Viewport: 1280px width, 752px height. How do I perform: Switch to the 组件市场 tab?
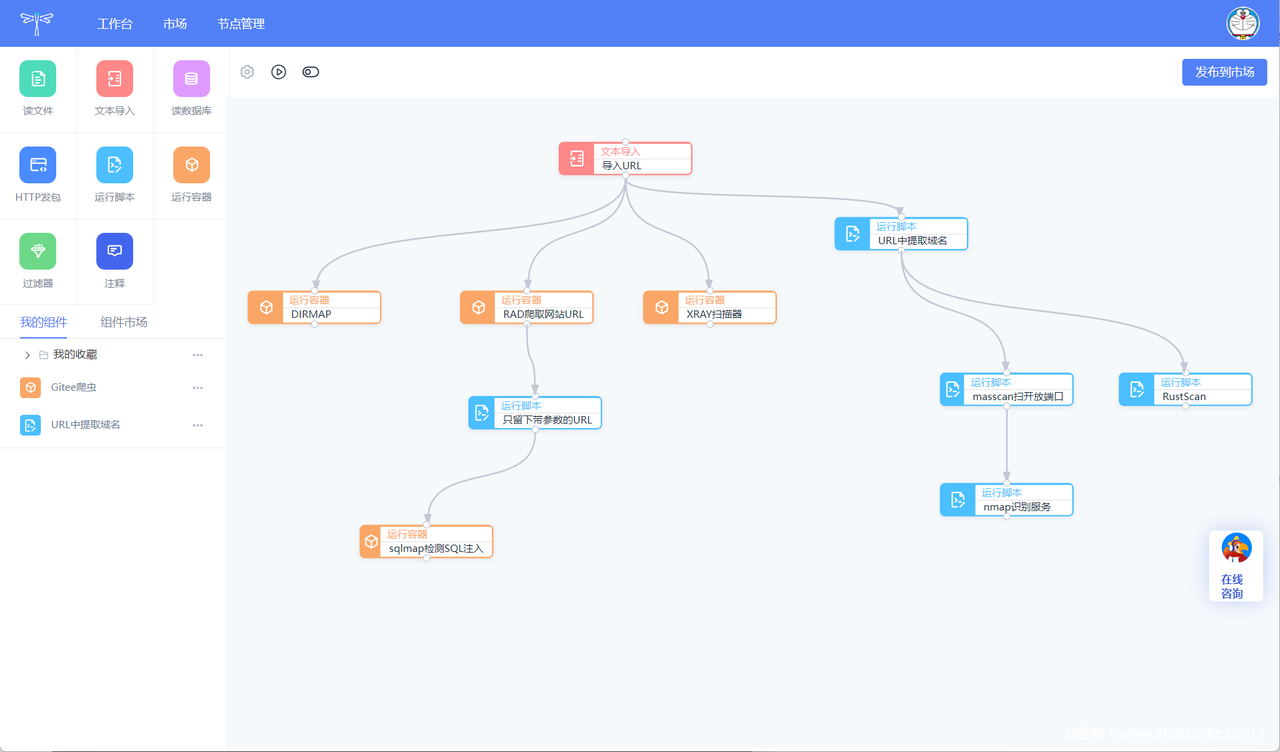coord(124,322)
